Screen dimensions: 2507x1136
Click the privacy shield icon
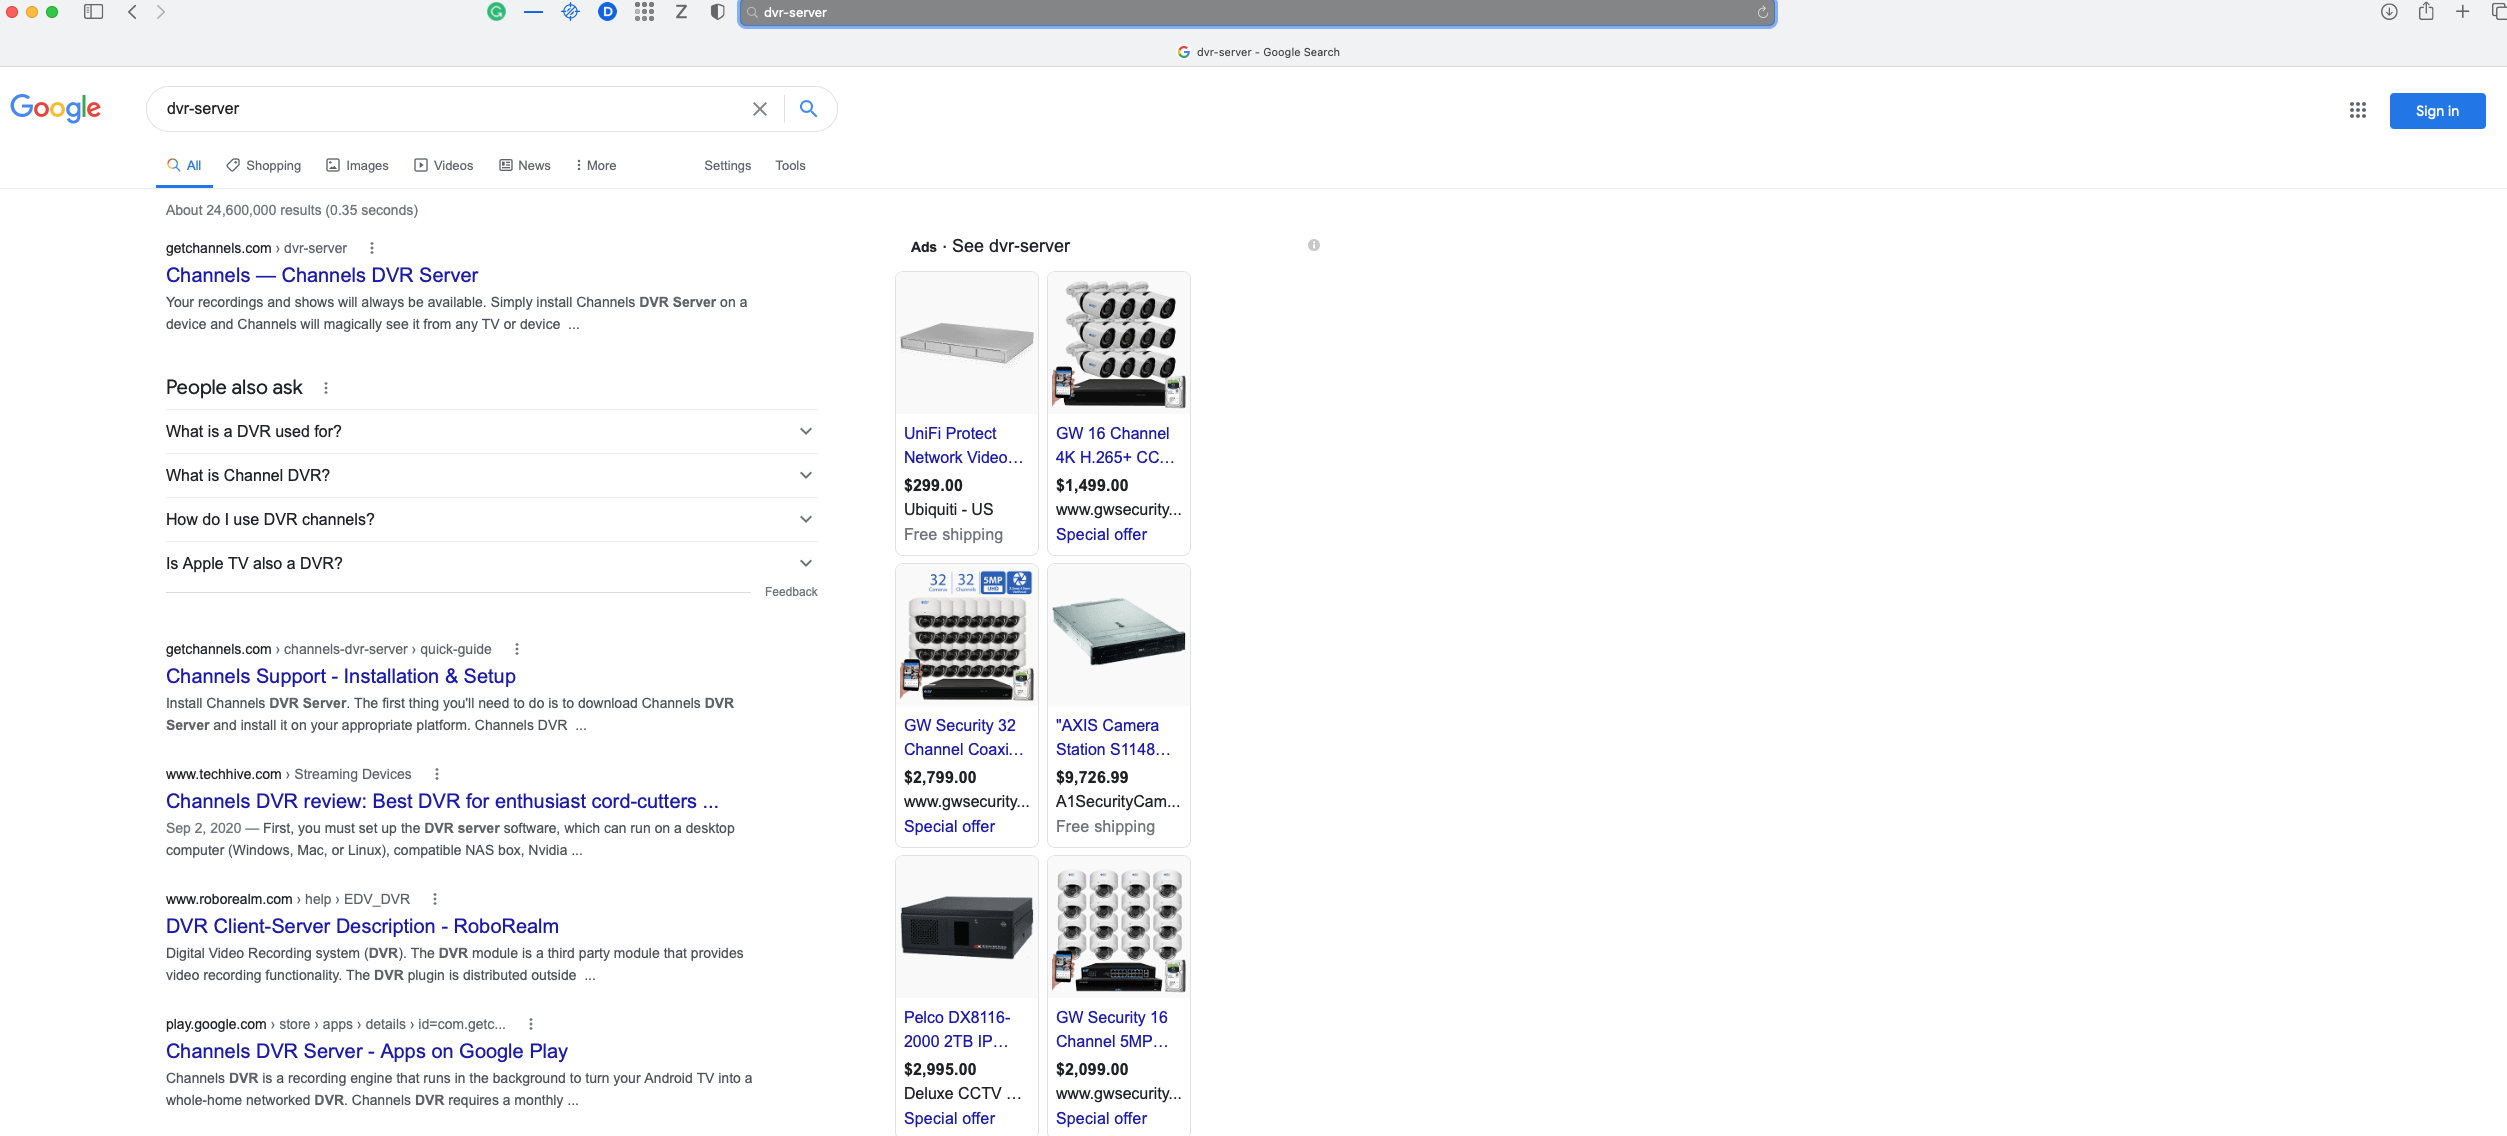717,12
